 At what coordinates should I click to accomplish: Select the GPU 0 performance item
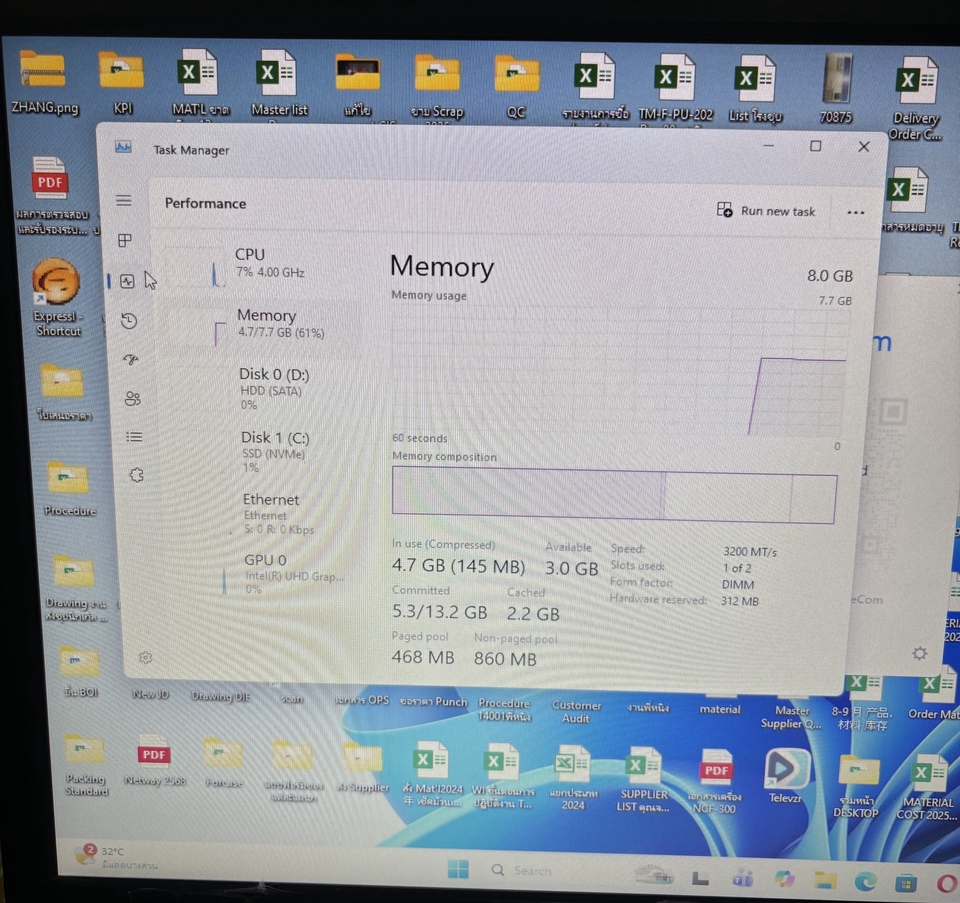[280, 573]
